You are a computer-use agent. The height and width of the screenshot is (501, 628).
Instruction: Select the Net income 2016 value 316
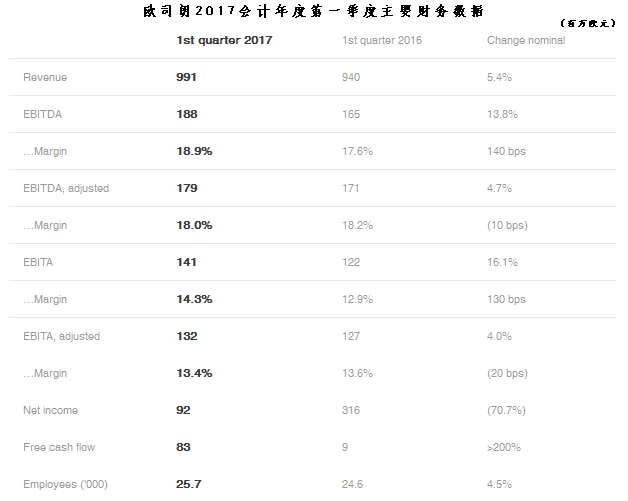click(x=351, y=410)
